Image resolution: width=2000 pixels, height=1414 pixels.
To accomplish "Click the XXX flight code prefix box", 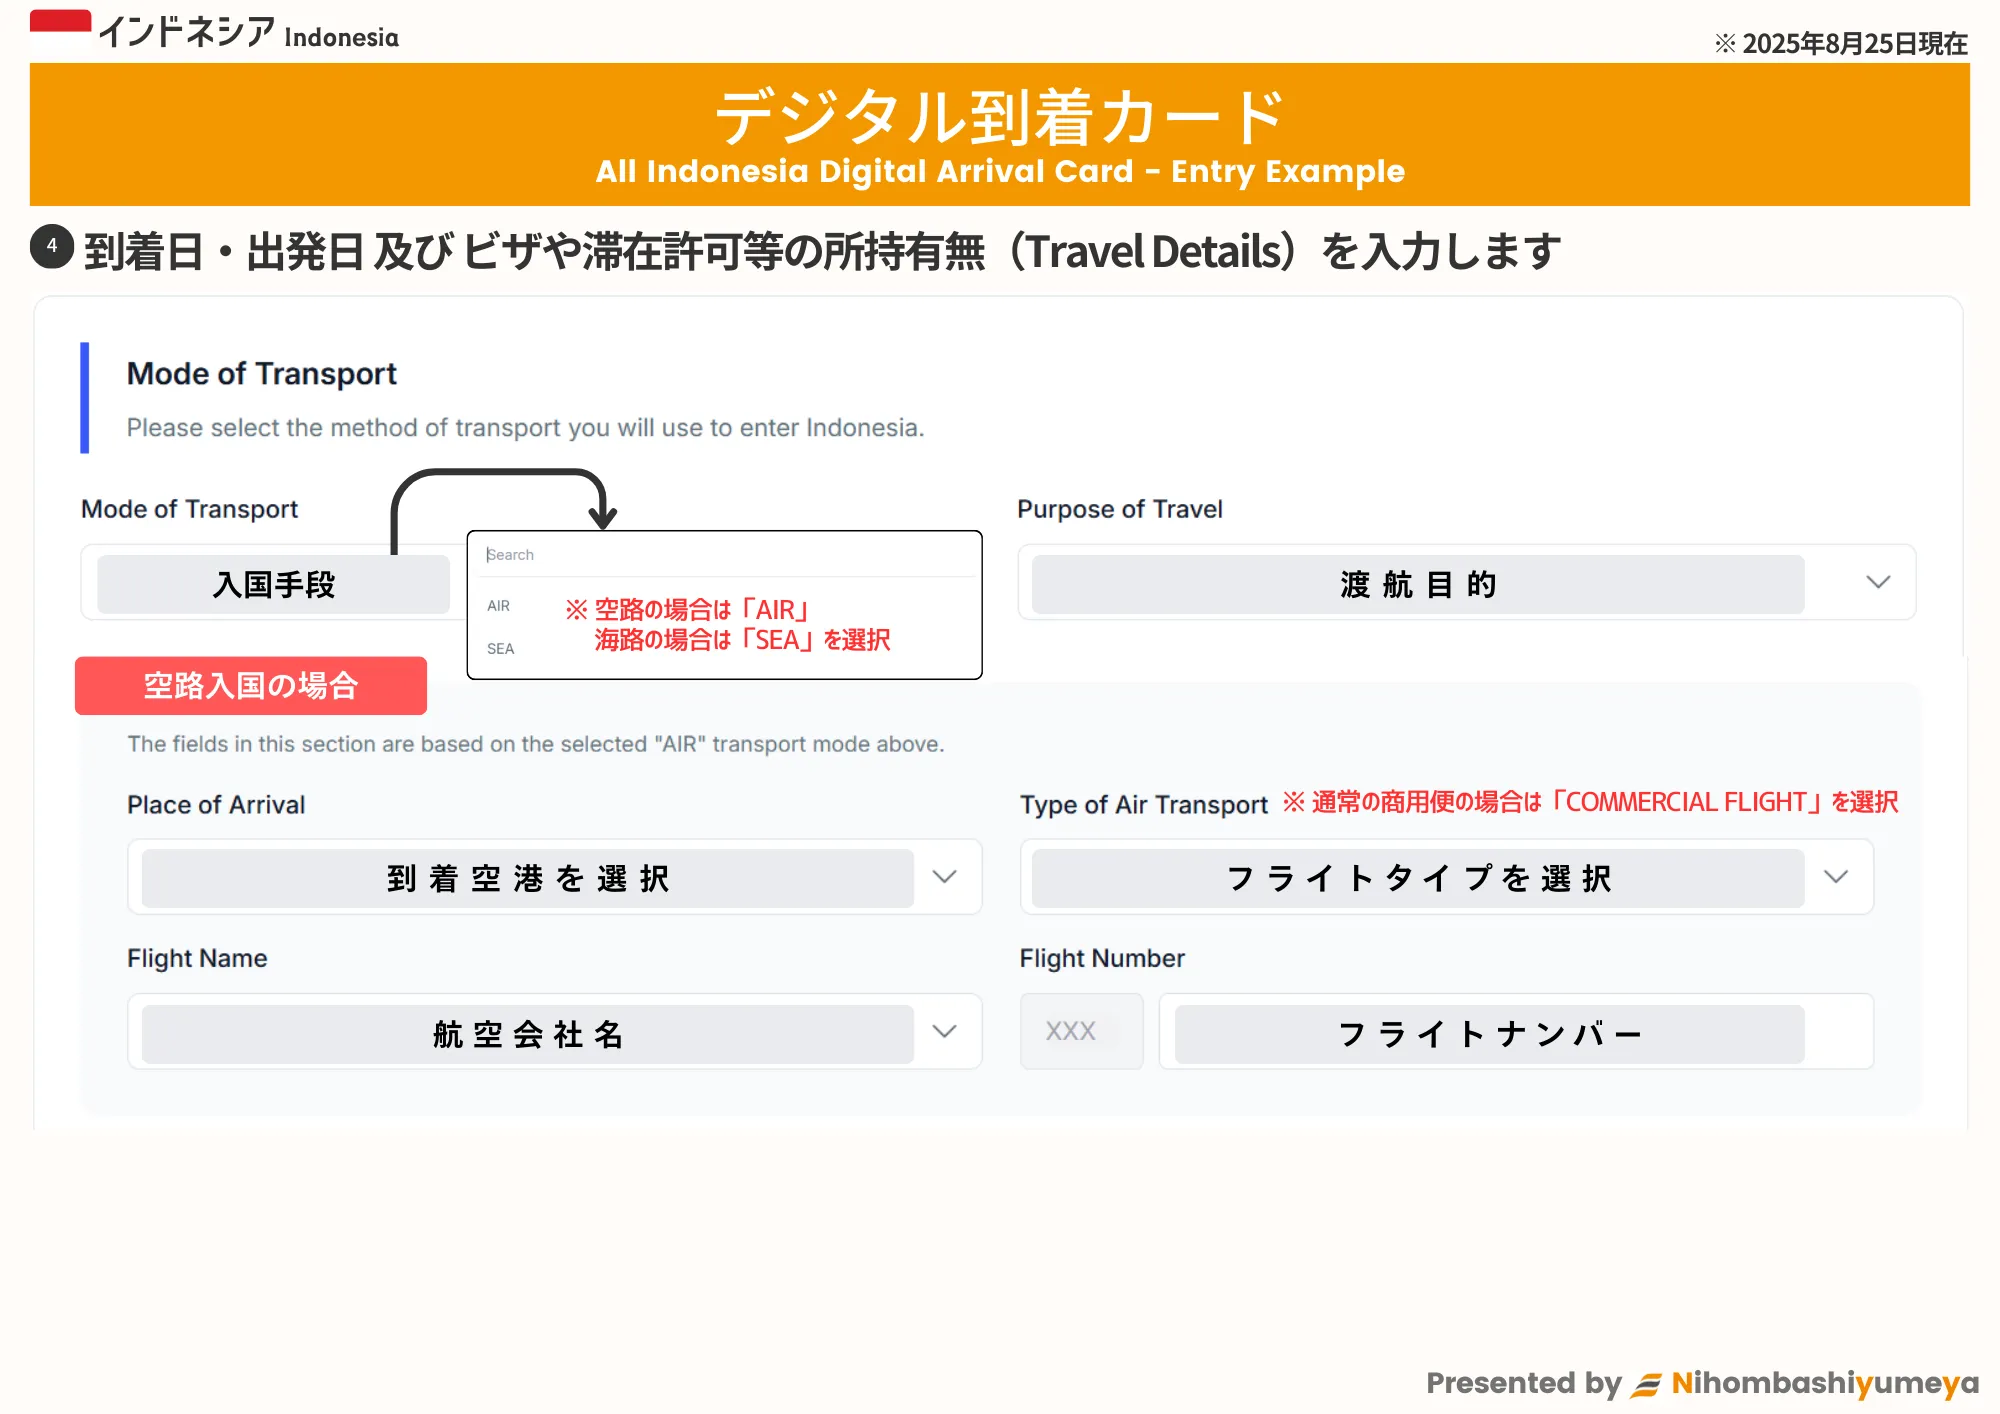I will pyautogui.click(x=1080, y=1031).
